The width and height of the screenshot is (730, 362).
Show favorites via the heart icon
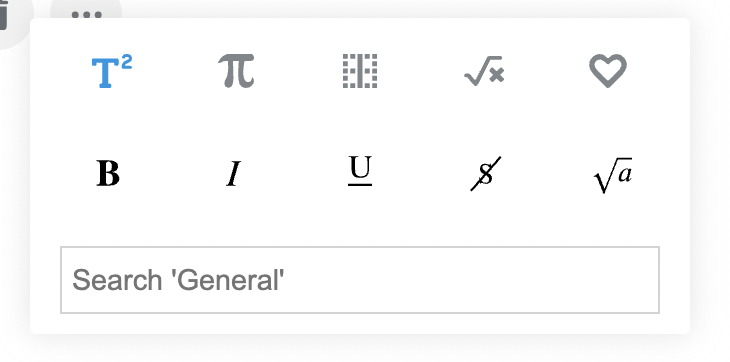[608, 71]
